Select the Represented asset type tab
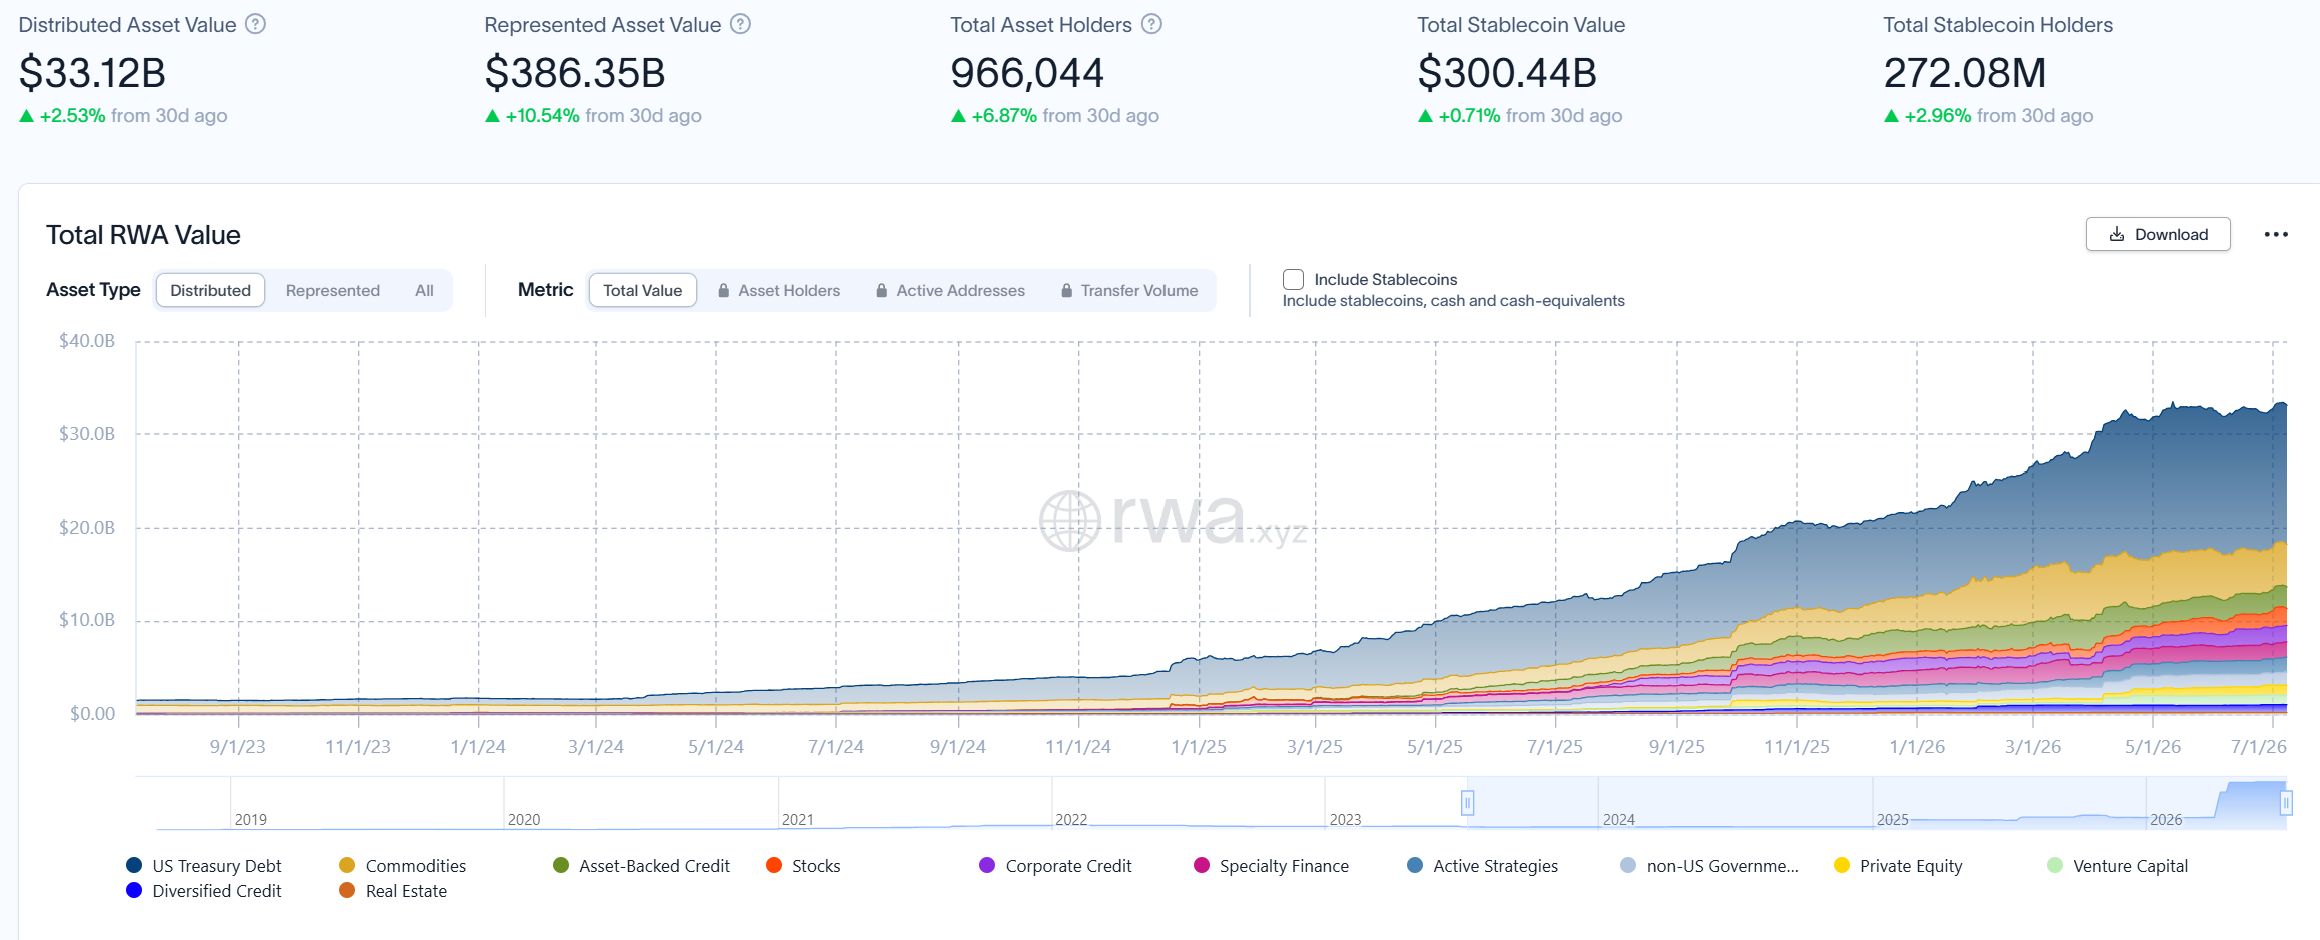 [333, 291]
